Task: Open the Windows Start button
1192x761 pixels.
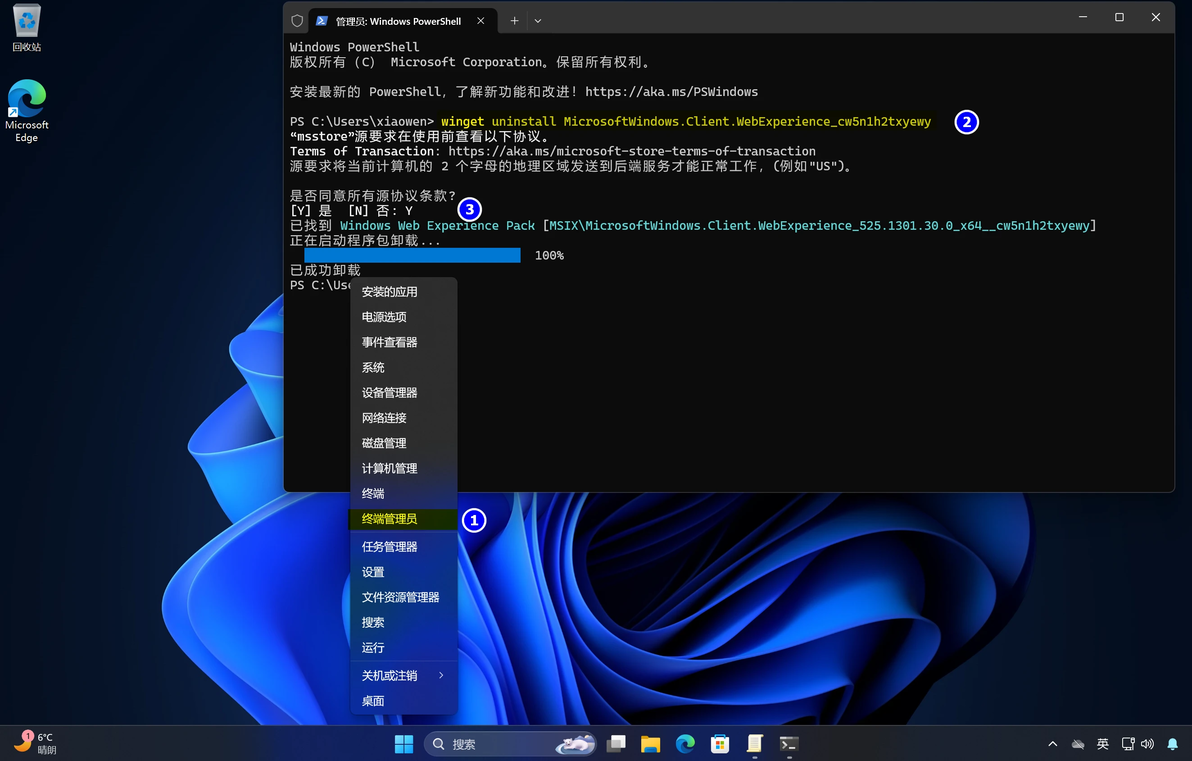Action: (404, 744)
